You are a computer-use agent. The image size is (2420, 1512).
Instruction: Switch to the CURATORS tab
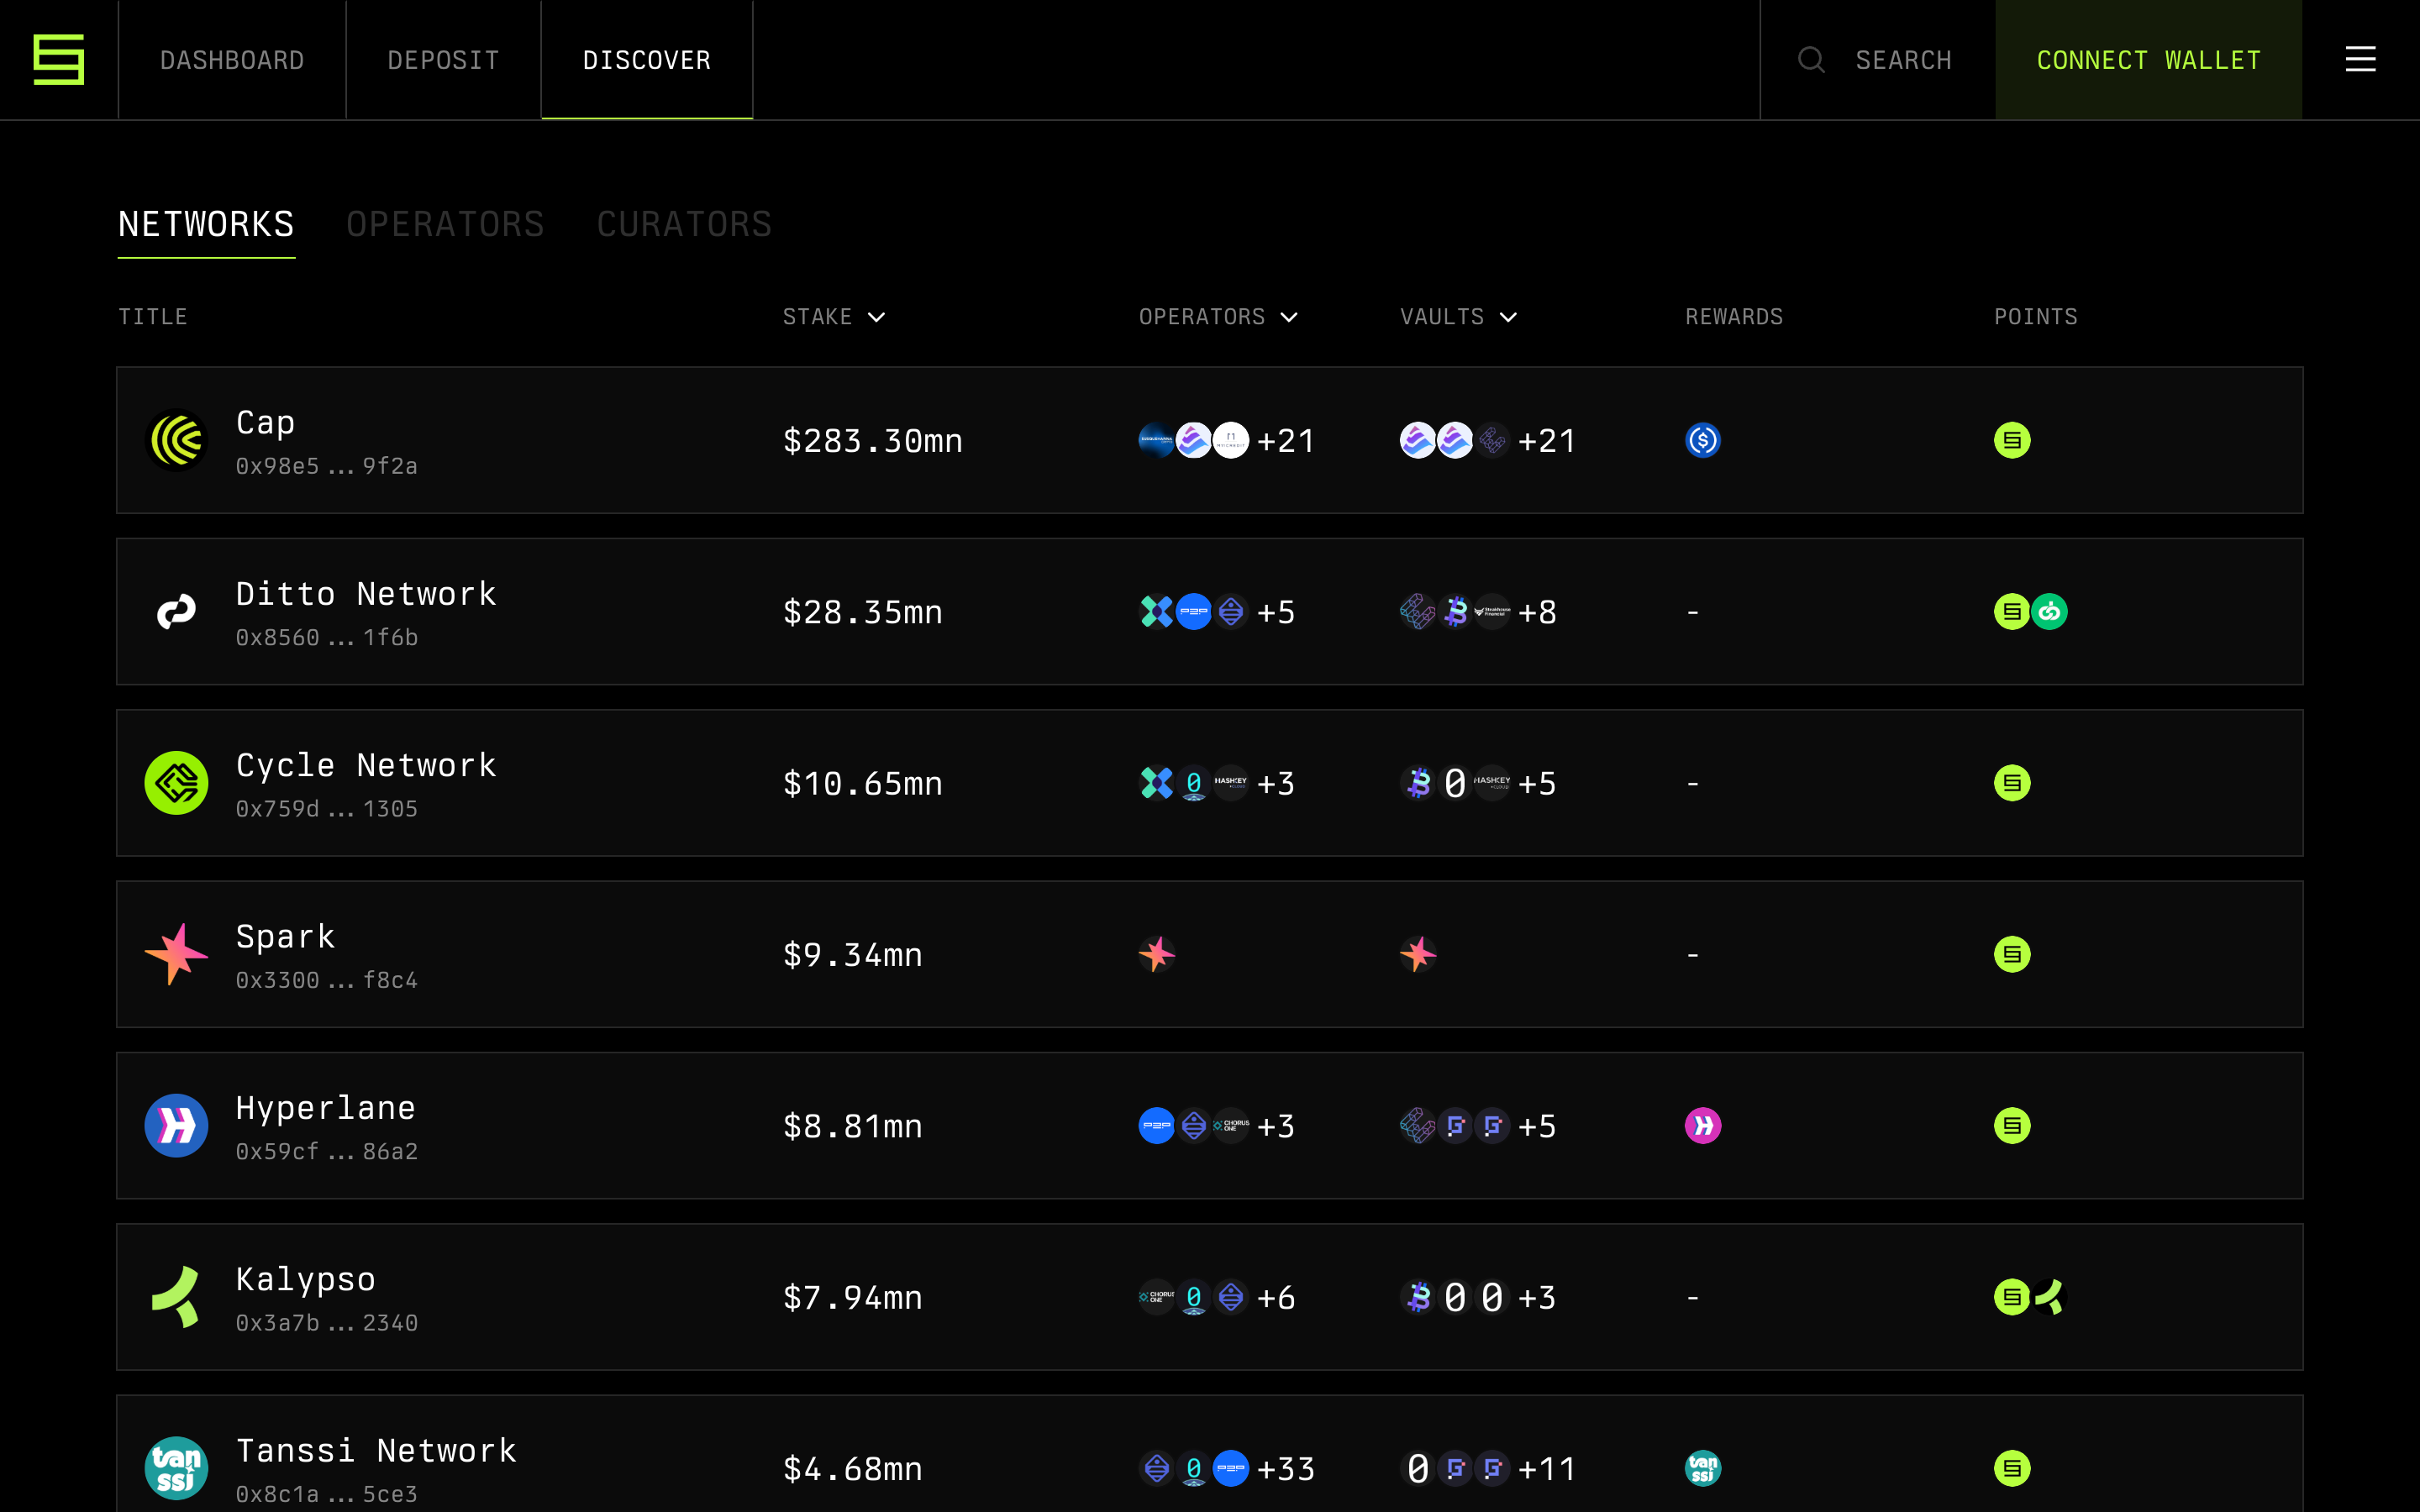coord(684,224)
